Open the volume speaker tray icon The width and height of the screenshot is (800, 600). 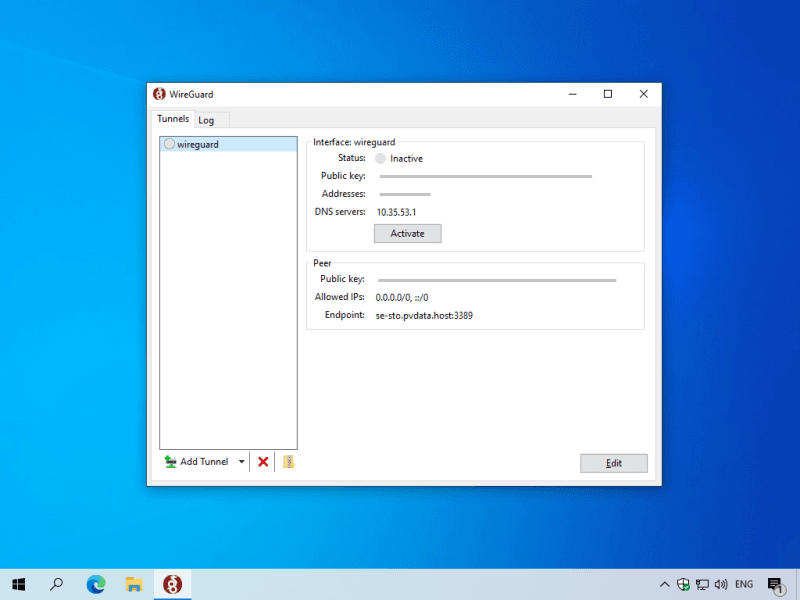coord(720,584)
